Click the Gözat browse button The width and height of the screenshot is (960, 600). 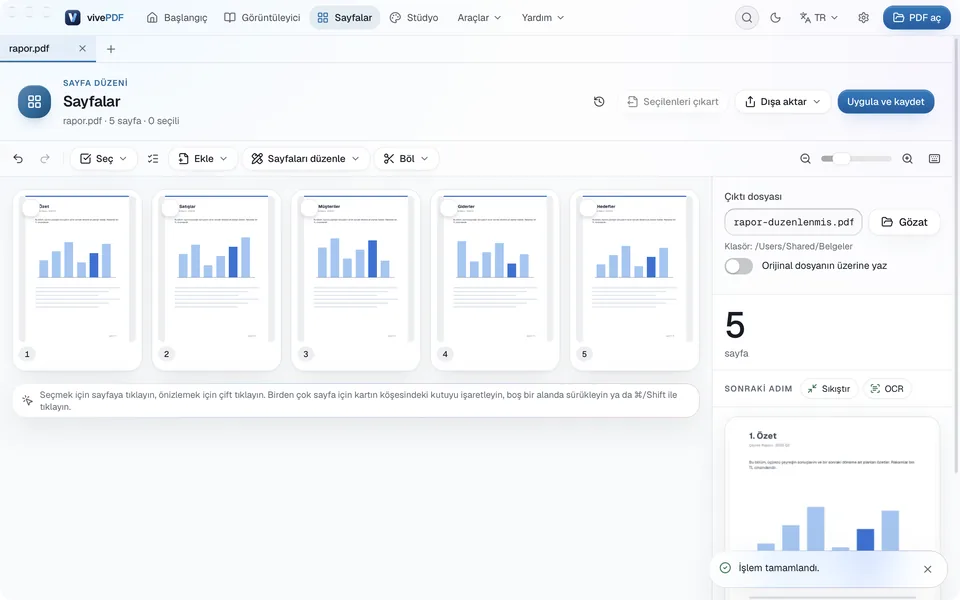pyautogui.click(x=904, y=222)
